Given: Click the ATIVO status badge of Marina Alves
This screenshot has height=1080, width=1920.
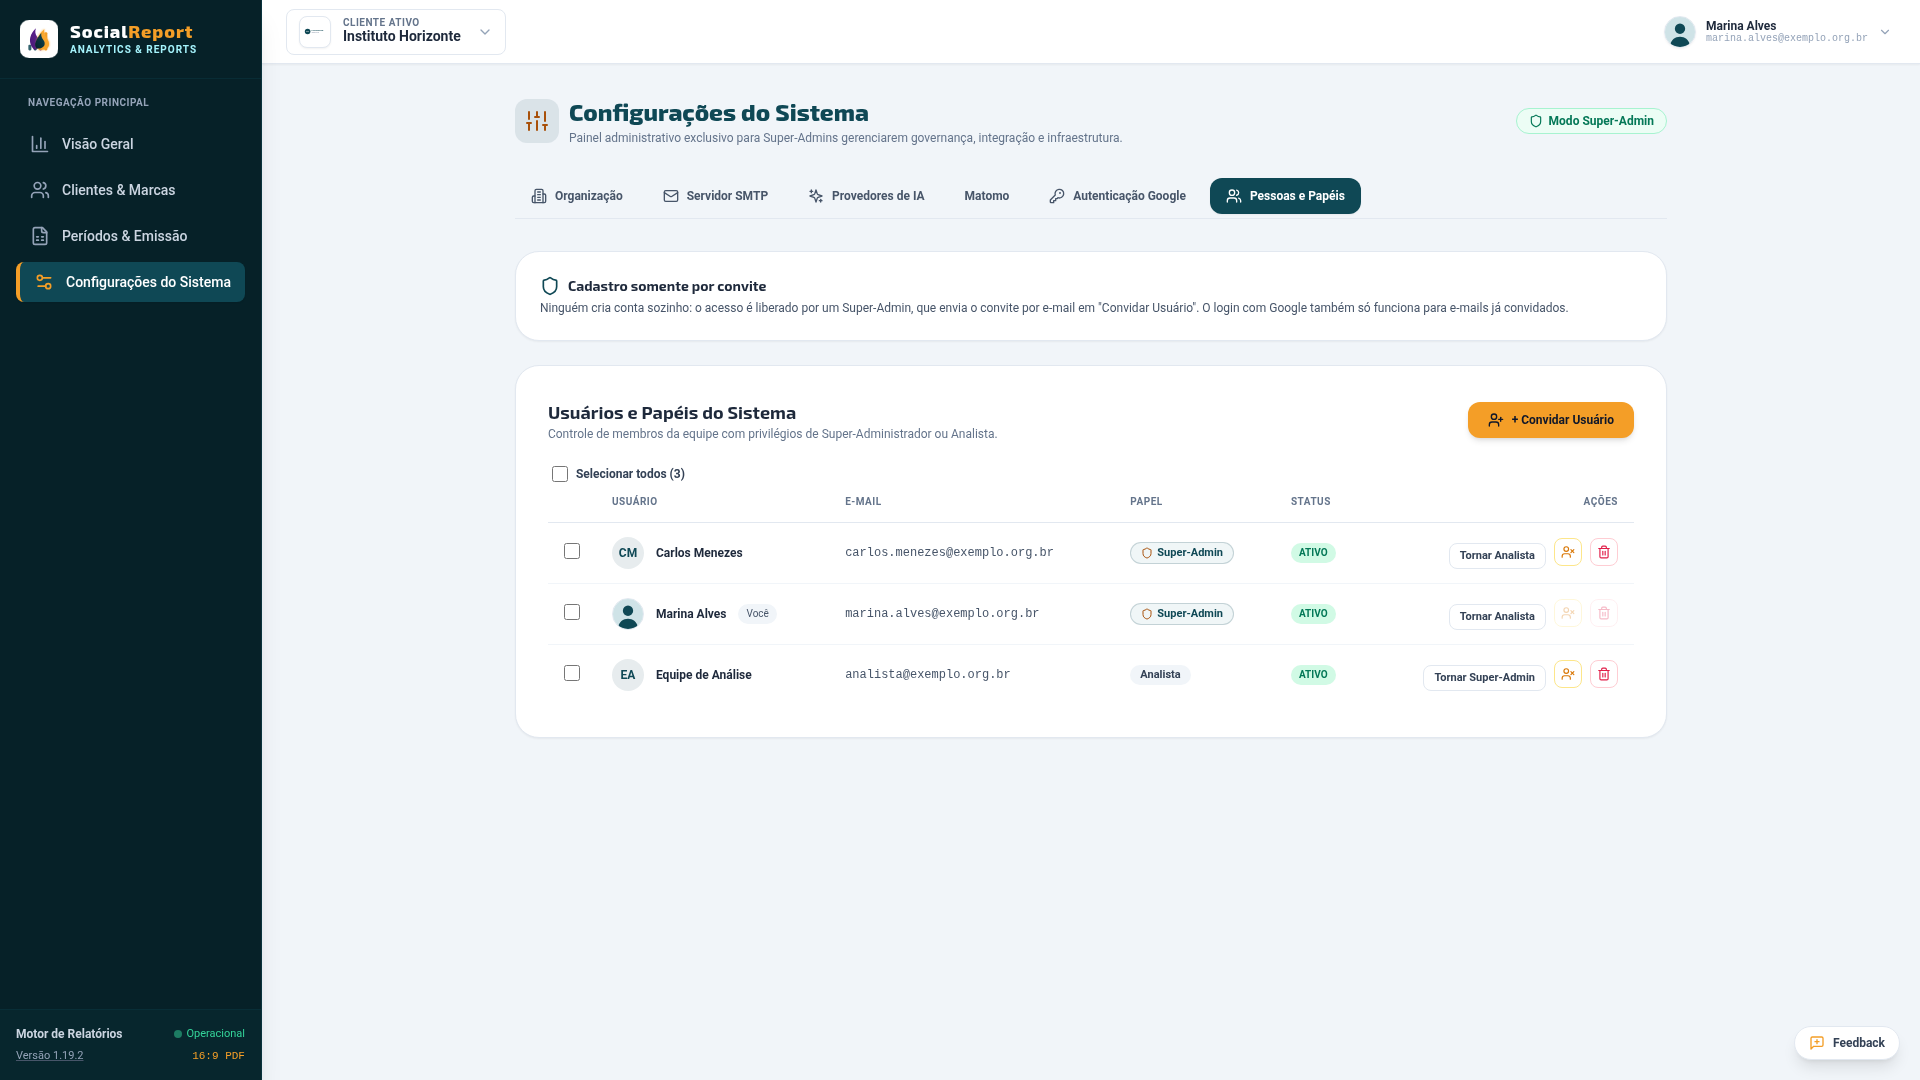Looking at the screenshot, I should coord(1313,614).
